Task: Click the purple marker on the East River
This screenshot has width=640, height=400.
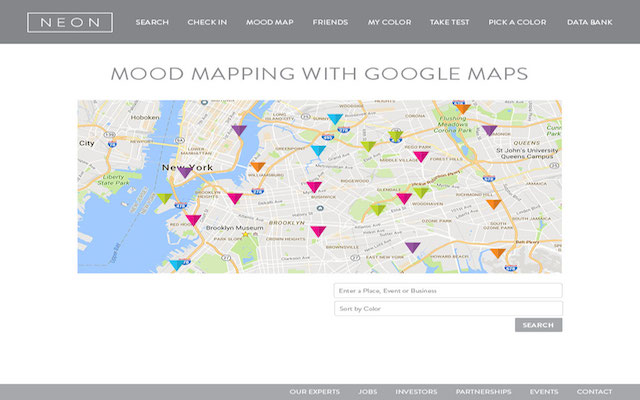Action: [x=239, y=131]
